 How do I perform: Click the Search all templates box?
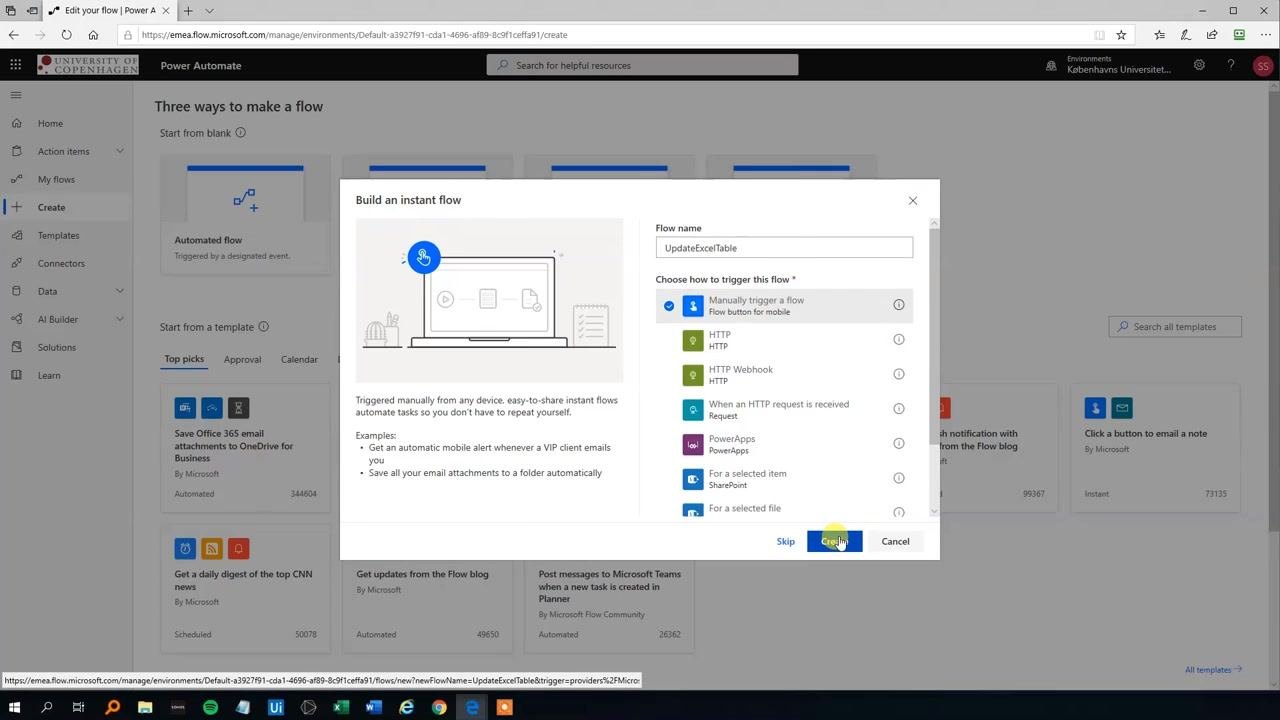[1175, 327]
